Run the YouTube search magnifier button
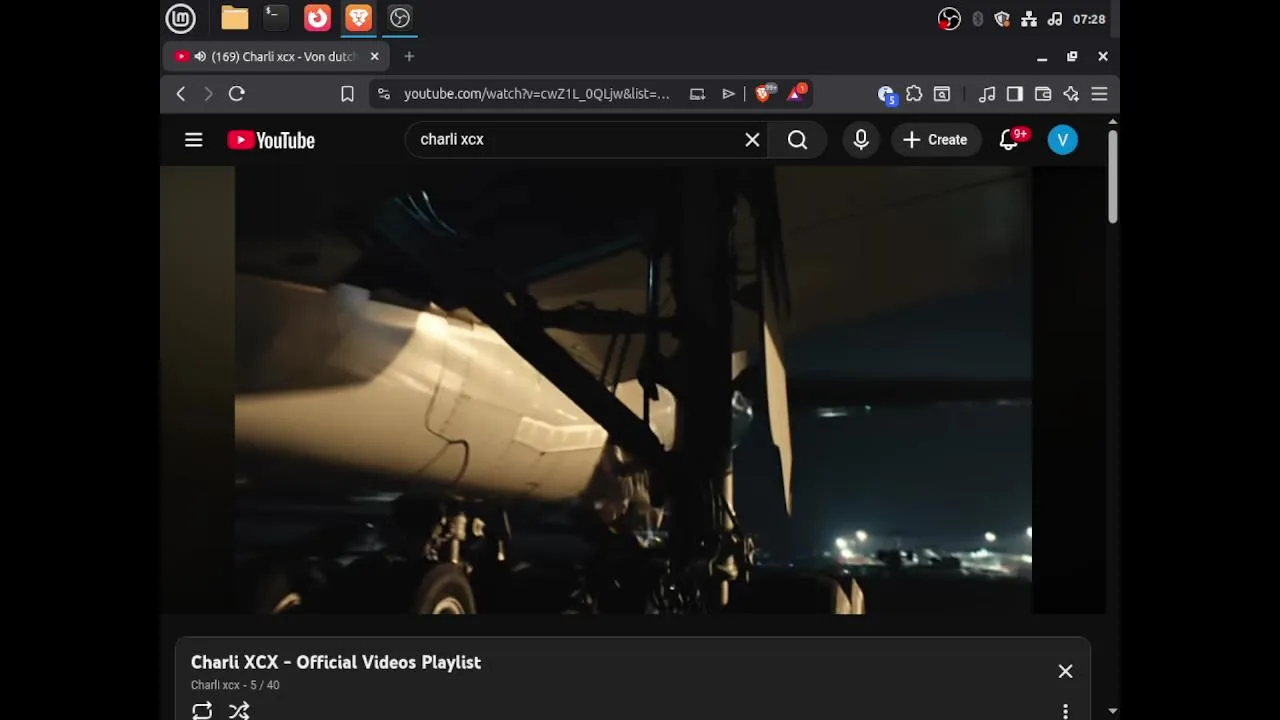 (x=797, y=140)
